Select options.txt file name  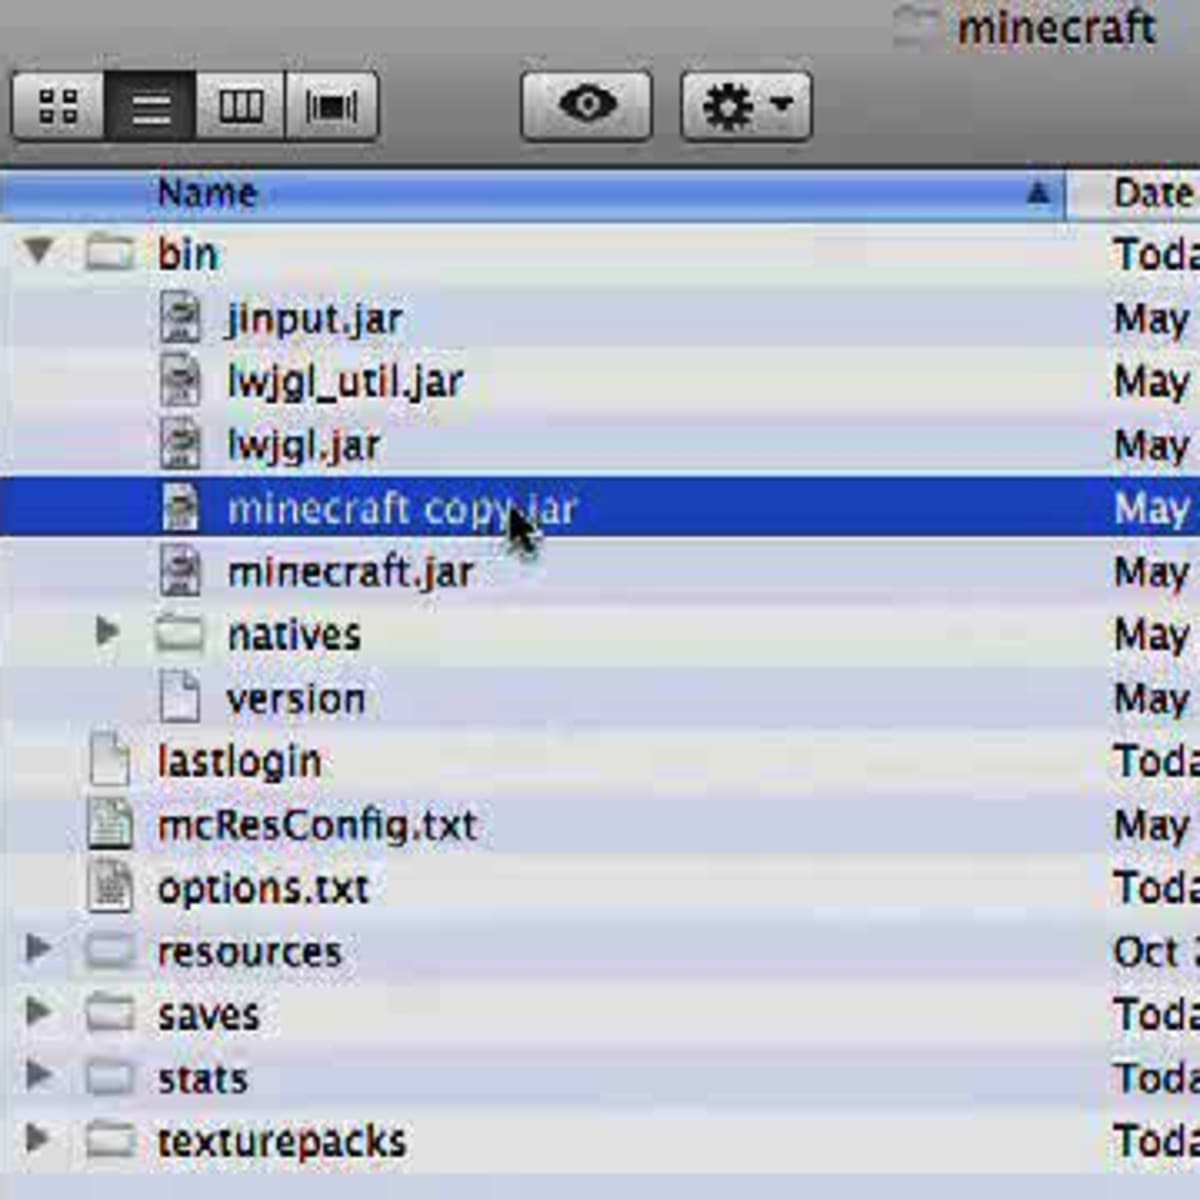[263, 888]
